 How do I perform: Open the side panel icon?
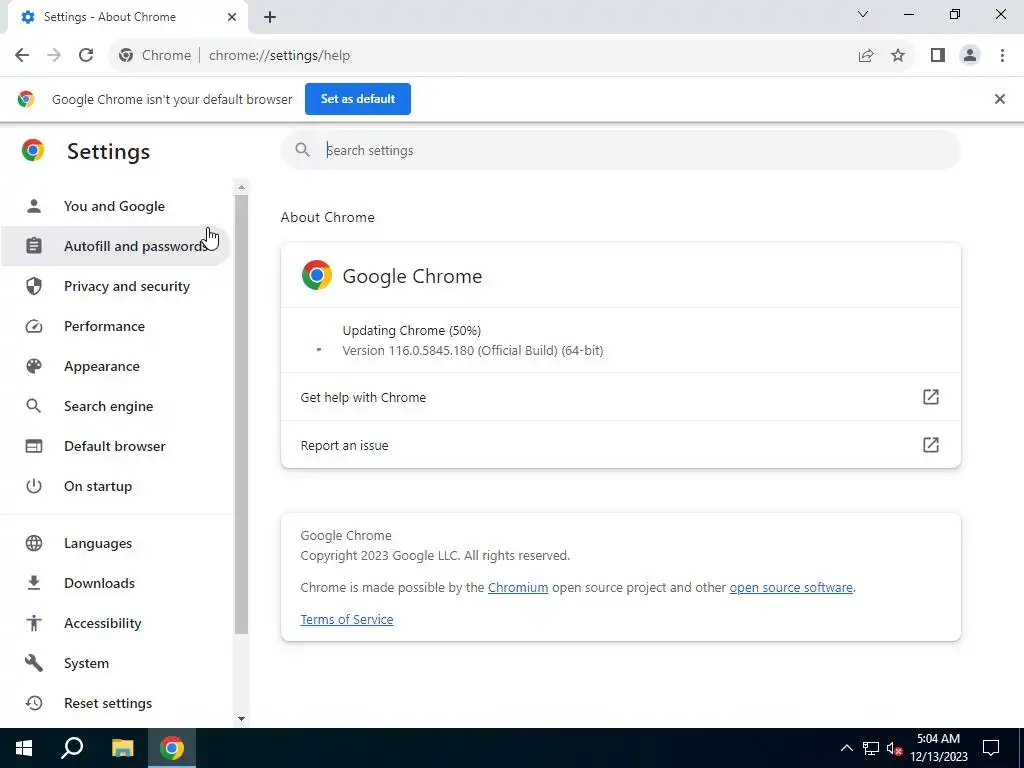(938, 56)
